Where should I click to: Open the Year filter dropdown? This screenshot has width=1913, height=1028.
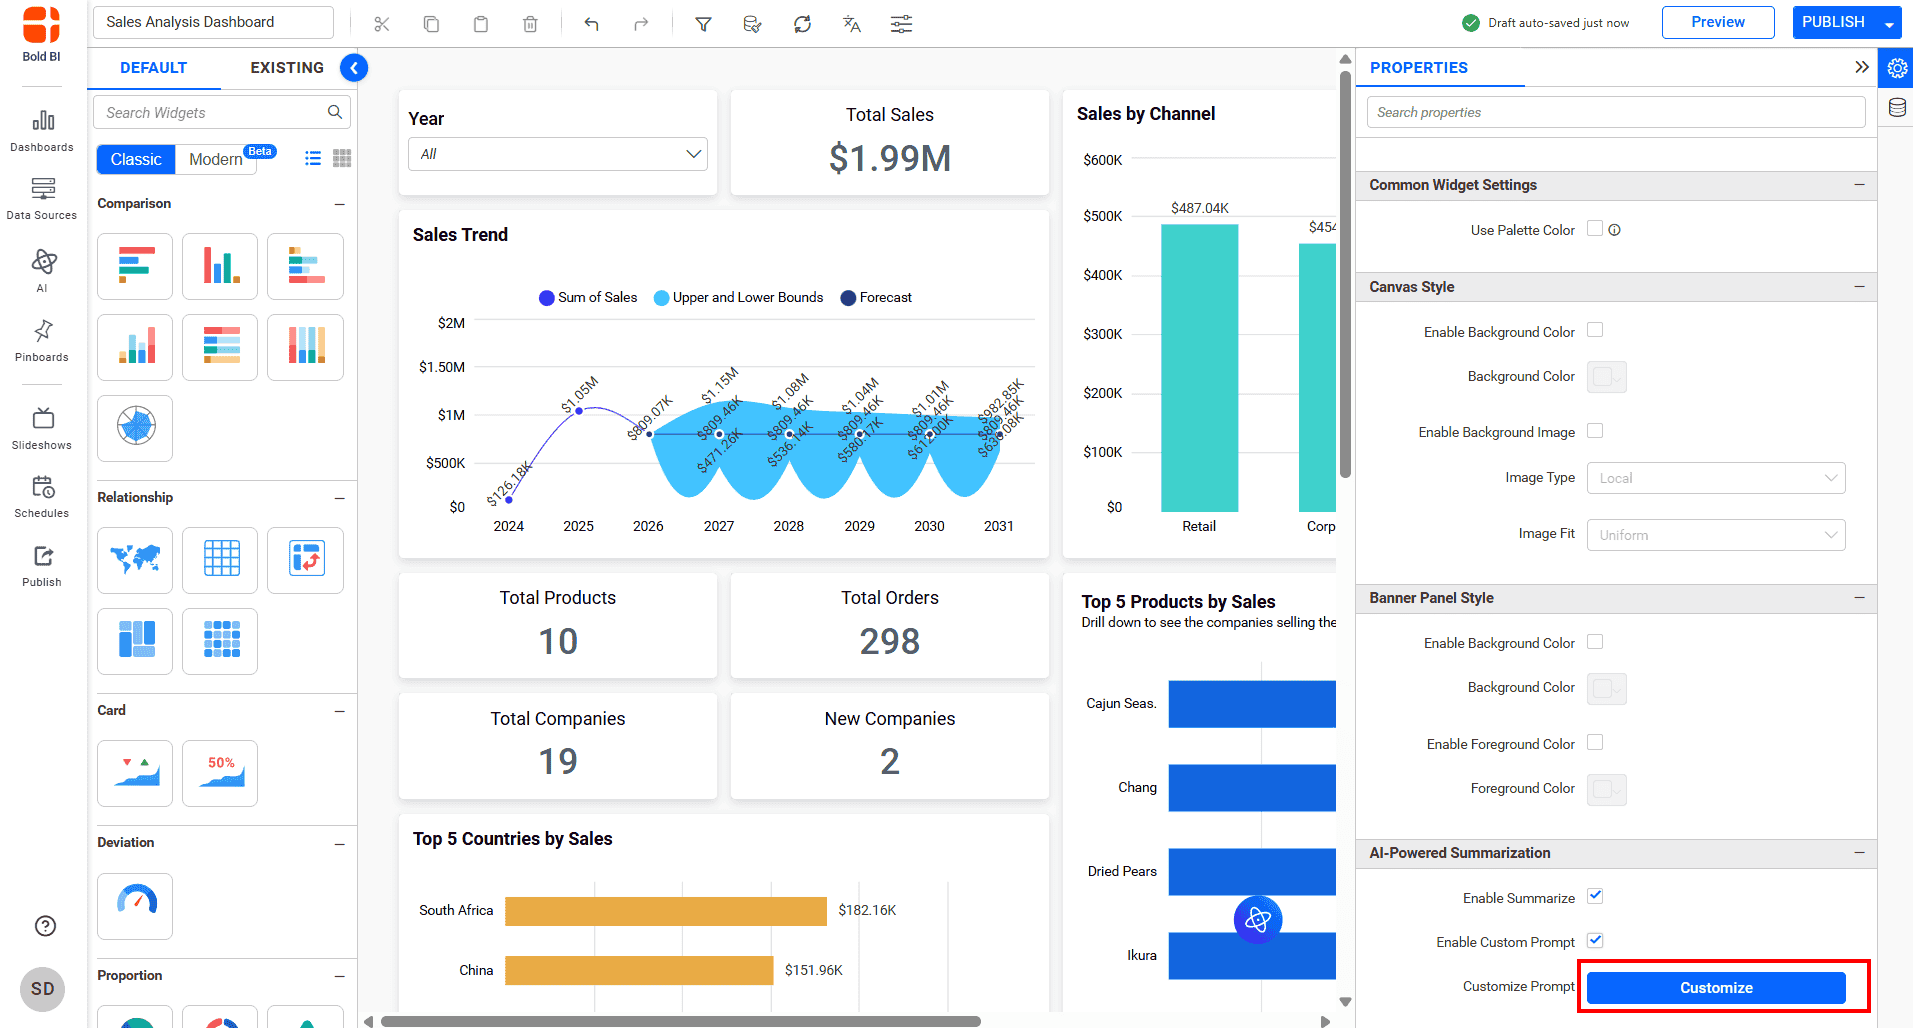click(x=558, y=154)
